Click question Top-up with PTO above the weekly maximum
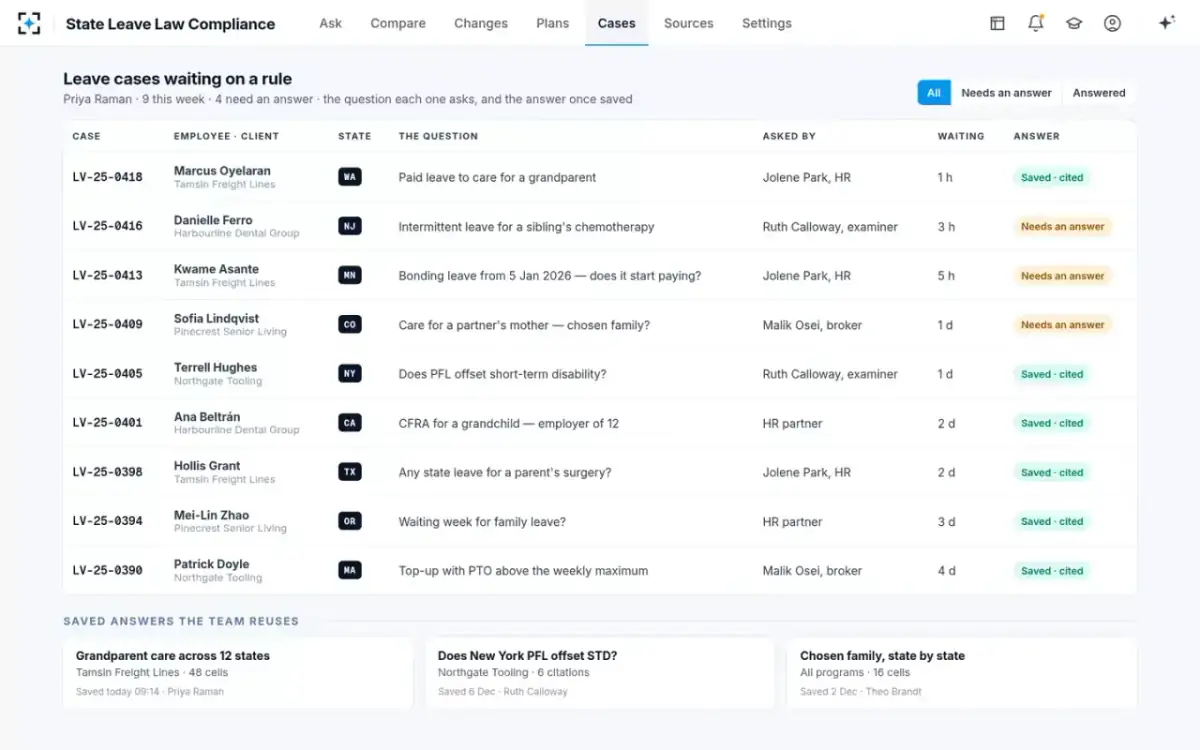Image resolution: width=1200 pixels, height=750 pixels. pos(523,571)
